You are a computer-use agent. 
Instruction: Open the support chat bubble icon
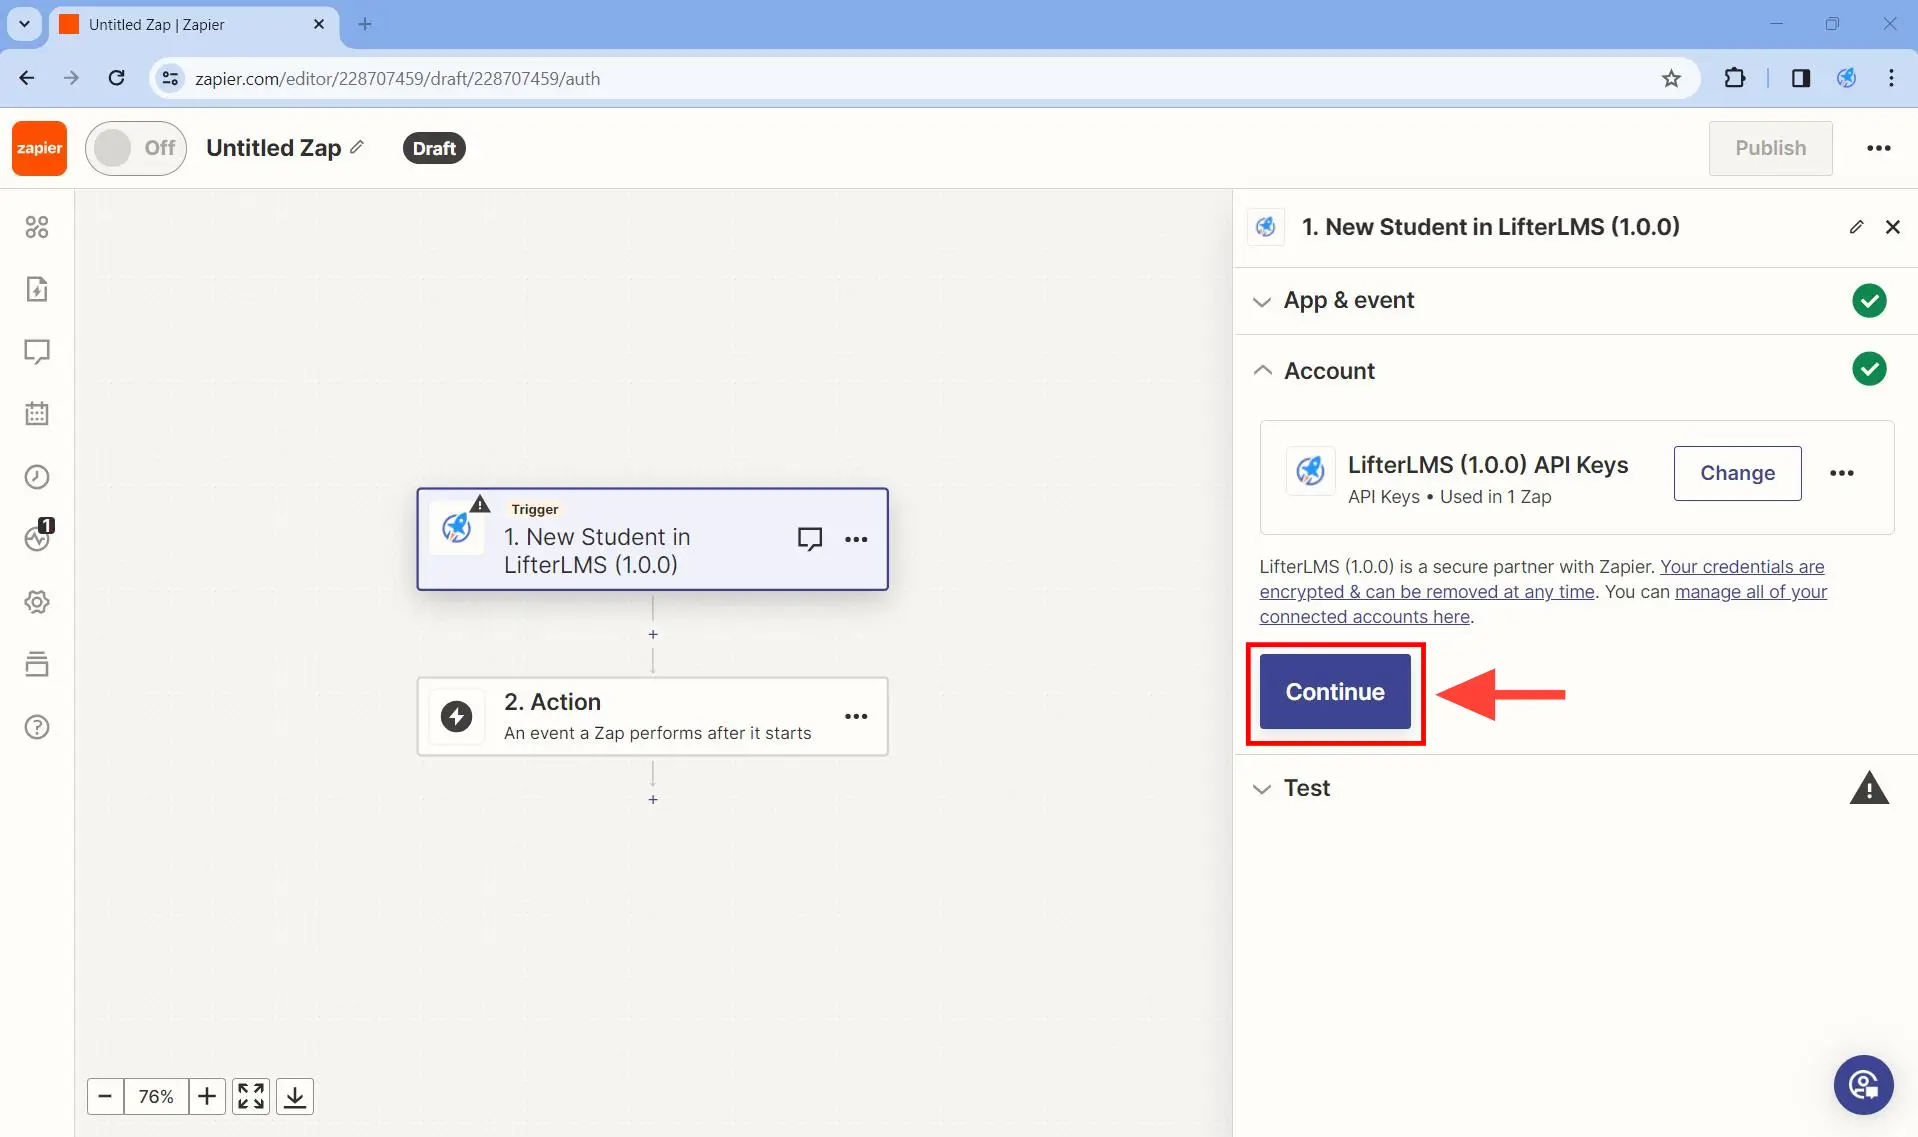[x=1863, y=1085]
